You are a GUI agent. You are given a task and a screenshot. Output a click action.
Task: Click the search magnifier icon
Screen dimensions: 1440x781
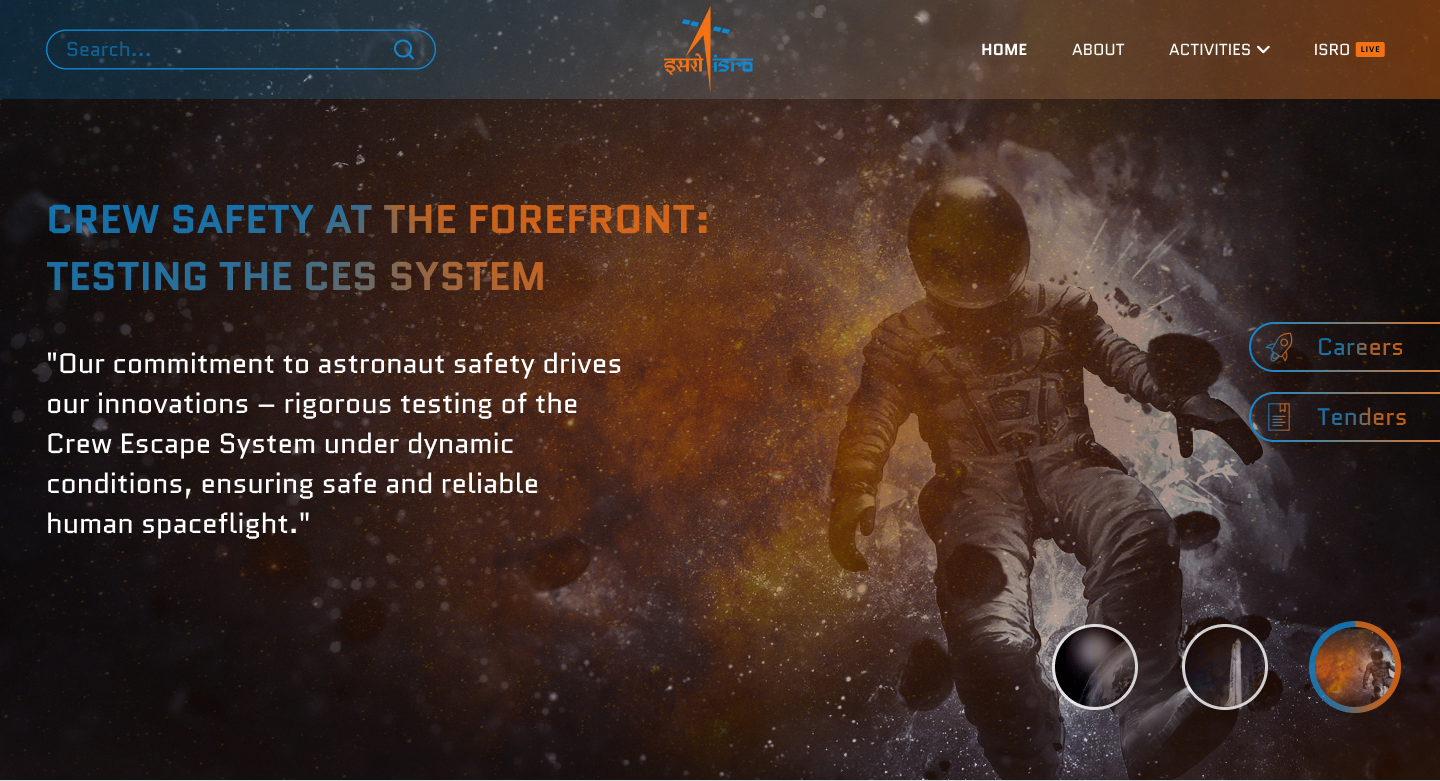tap(404, 49)
